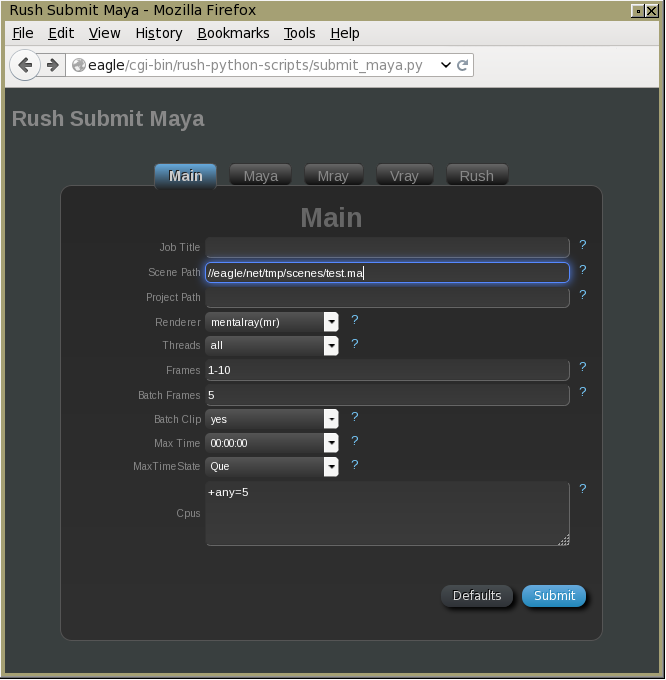666x680 pixels.
Task: Open help for MaxTimeState option
Action: 355,465
